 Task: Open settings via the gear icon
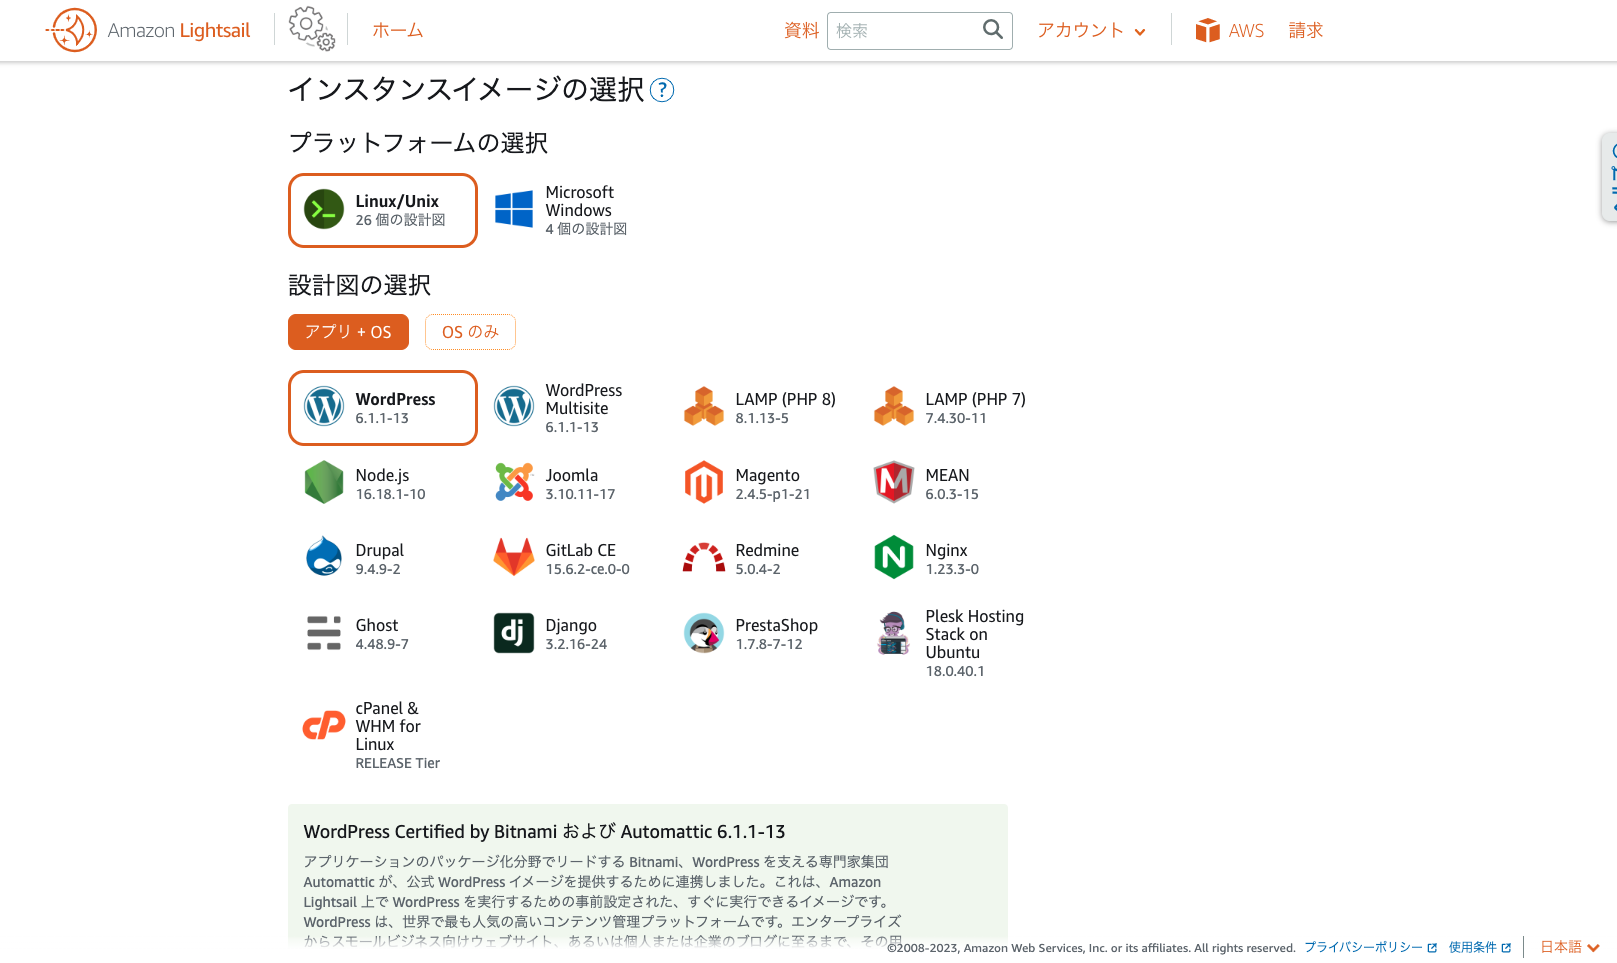(311, 29)
